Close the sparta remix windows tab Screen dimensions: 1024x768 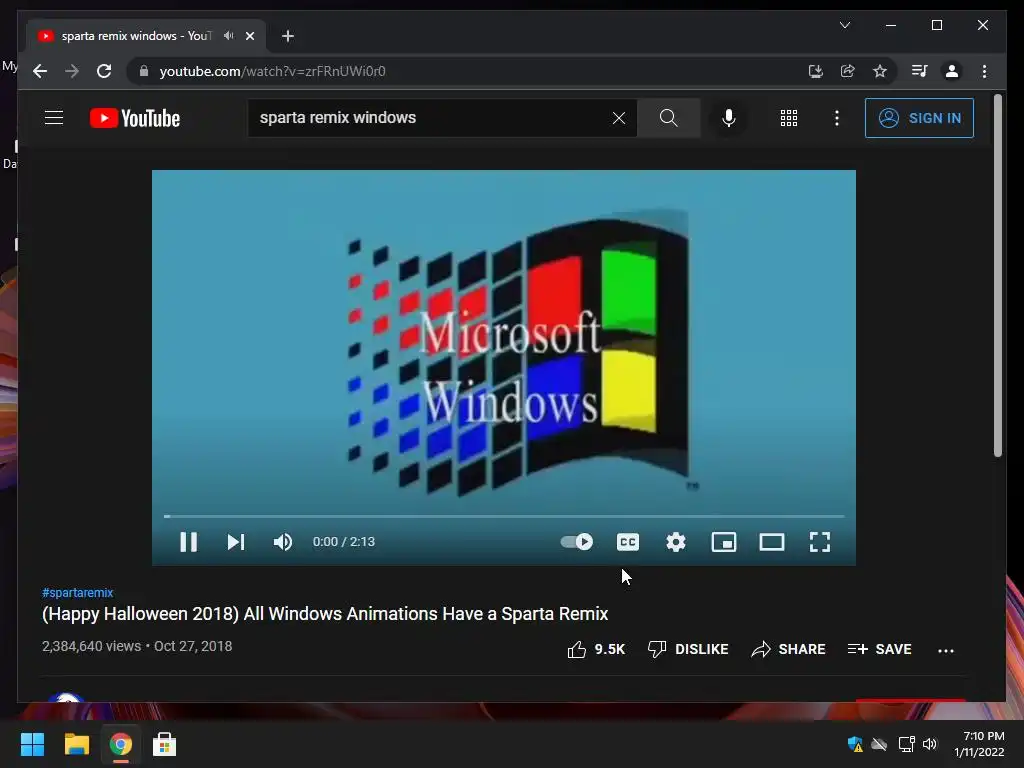tap(249, 36)
